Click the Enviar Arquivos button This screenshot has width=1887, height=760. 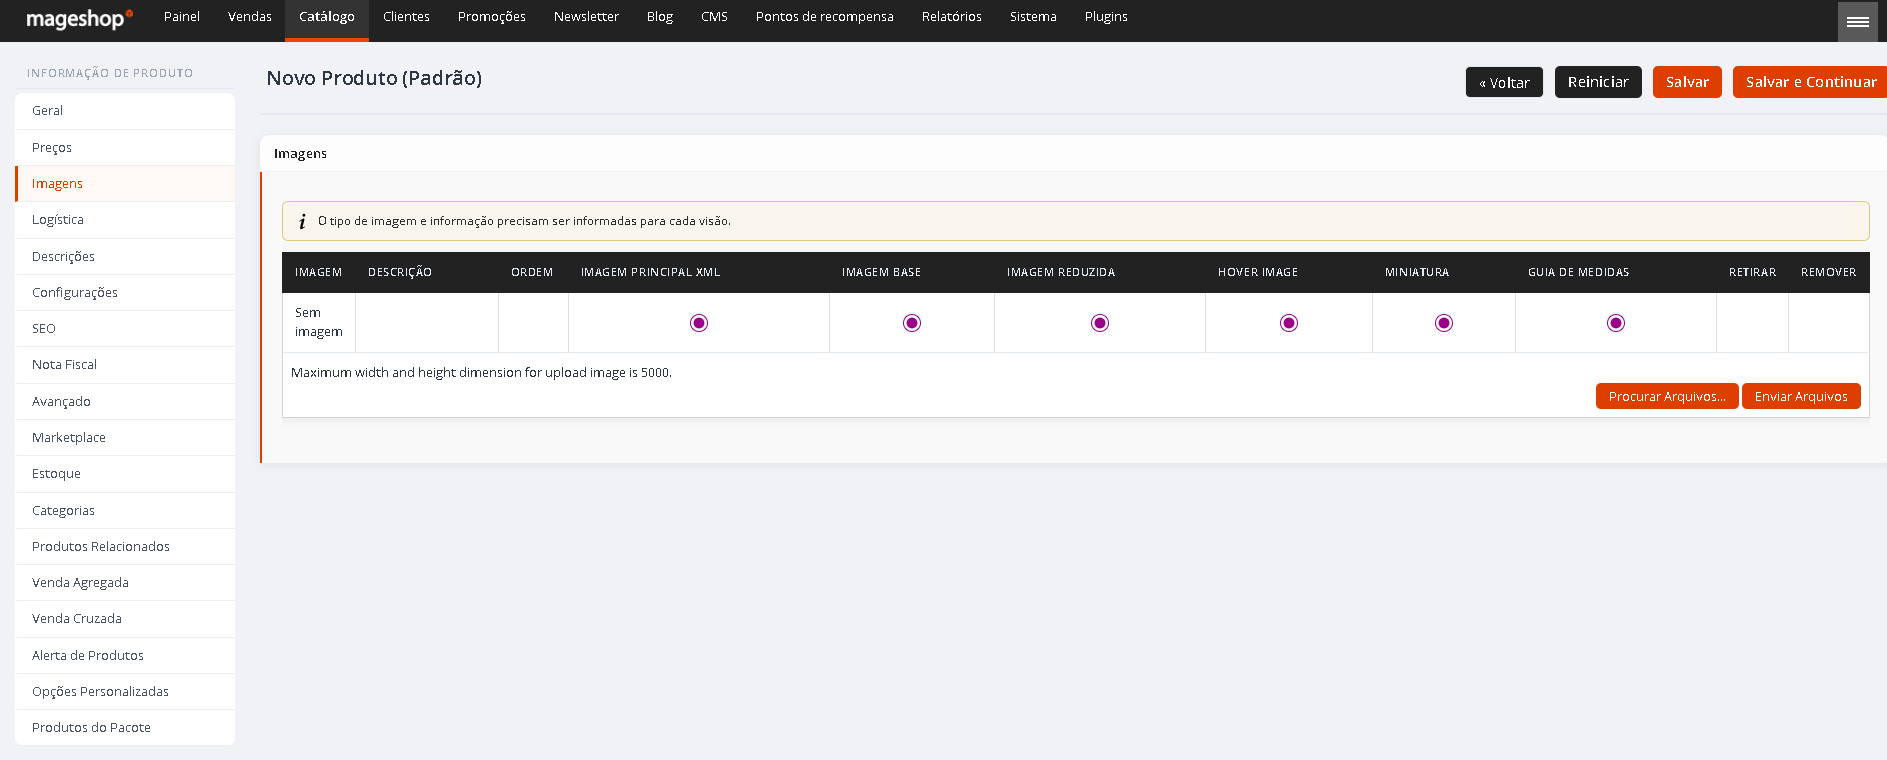point(1801,396)
